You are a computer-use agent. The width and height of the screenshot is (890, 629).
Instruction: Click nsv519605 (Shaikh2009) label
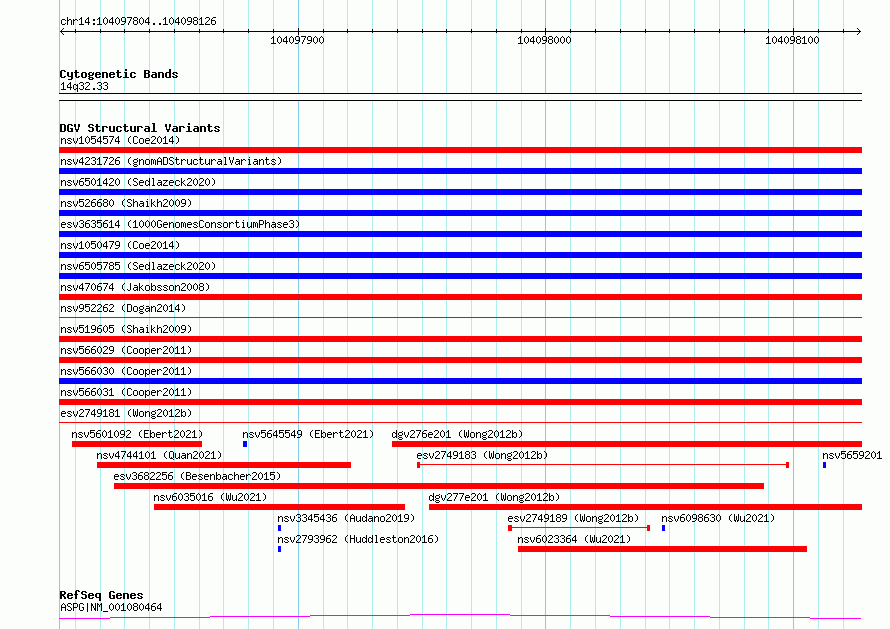(126, 329)
